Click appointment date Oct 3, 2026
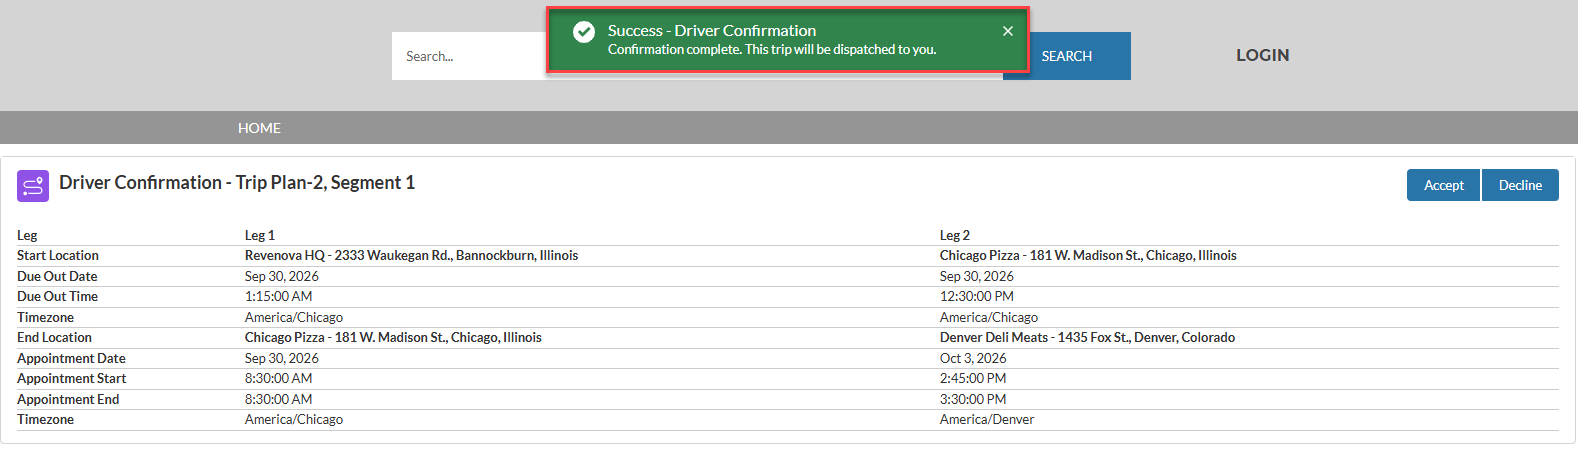Viewport: 1578px width, 458px height. [x=973, y=358]
